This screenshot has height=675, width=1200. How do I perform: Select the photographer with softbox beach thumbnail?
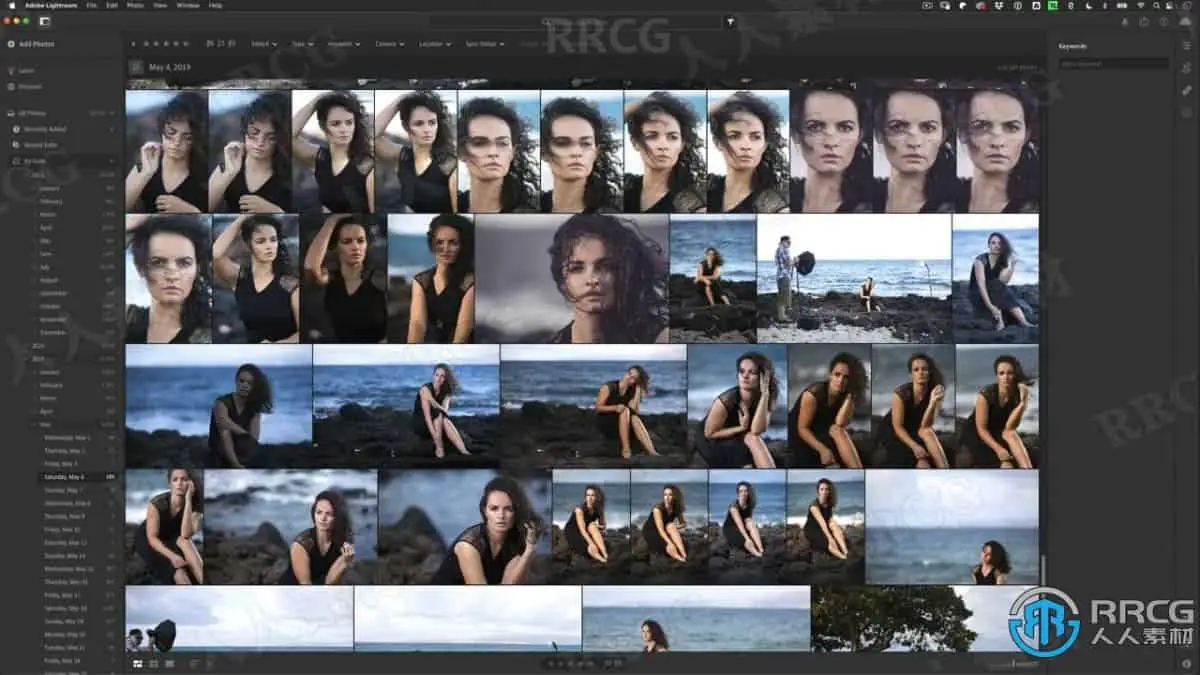pyautogui.click(x=853, y=279)
